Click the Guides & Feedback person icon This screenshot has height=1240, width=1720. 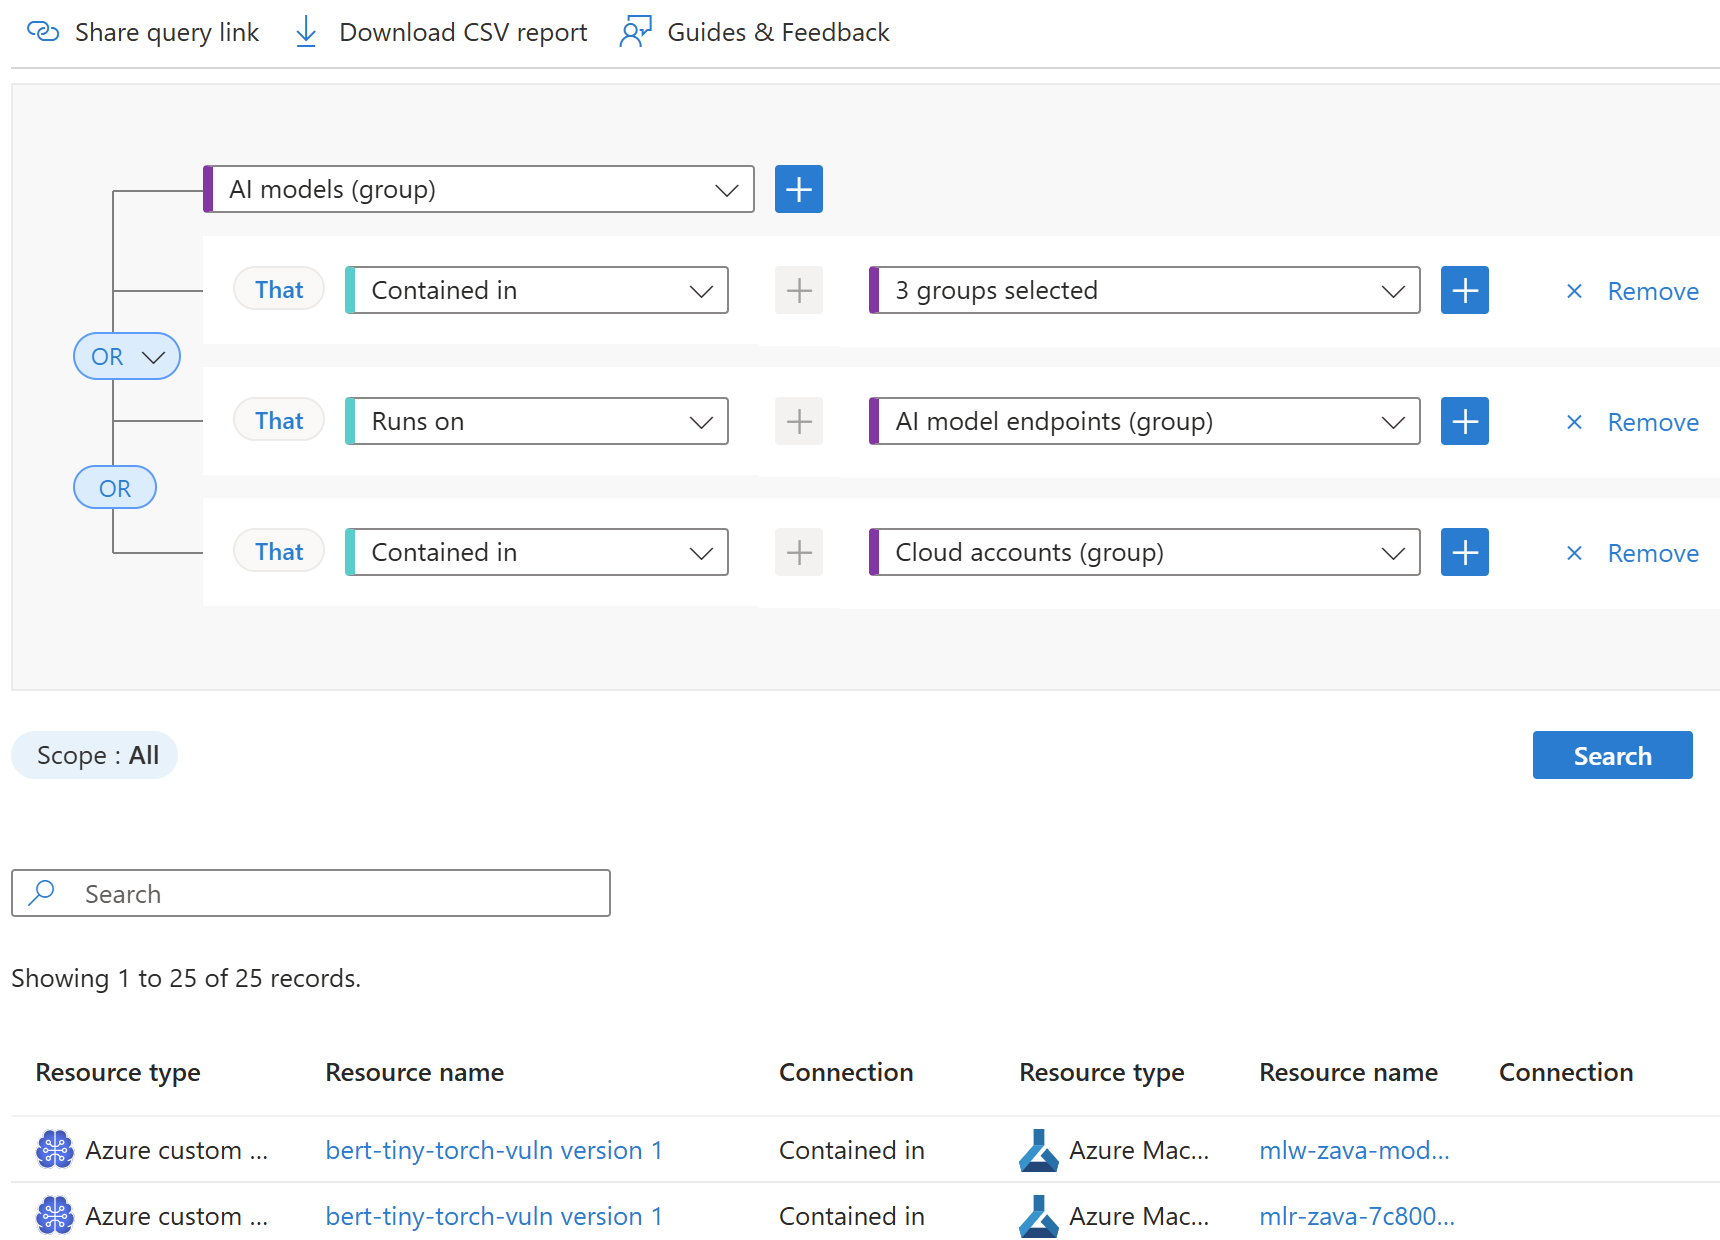tap(635, 32)
